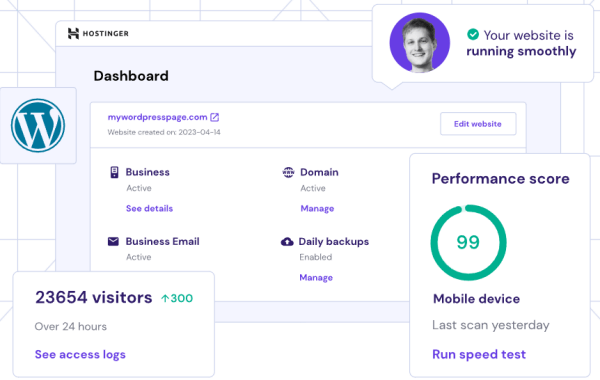Open external link icon beside mywordpresspage.com
Image resolution: width=600 pixels, height=380 pixels.
tap(215, 117)
